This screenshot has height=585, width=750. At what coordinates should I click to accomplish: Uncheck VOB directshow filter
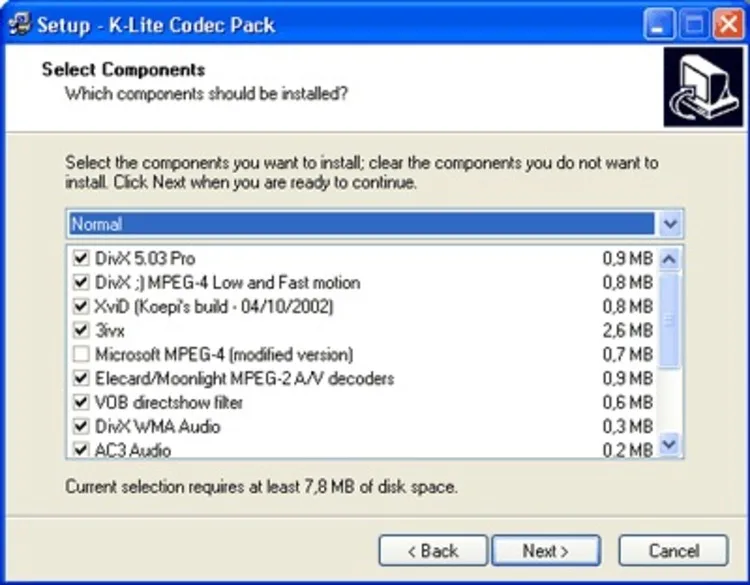[x=81, y=402]
